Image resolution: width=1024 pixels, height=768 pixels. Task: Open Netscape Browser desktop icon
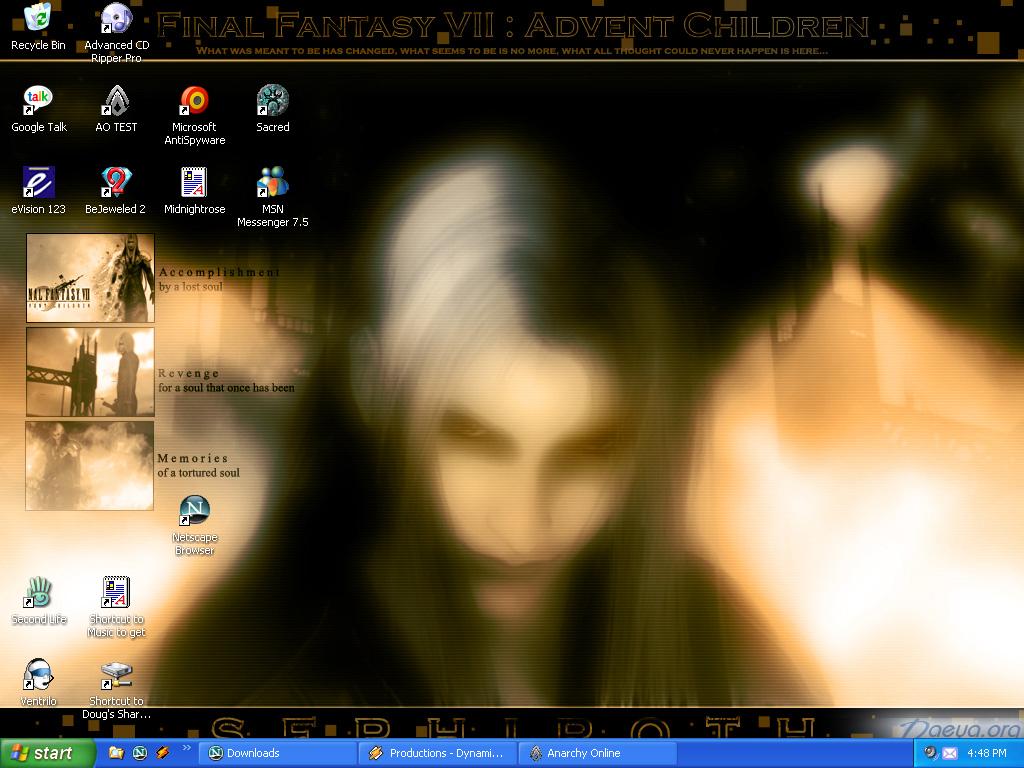194,511
